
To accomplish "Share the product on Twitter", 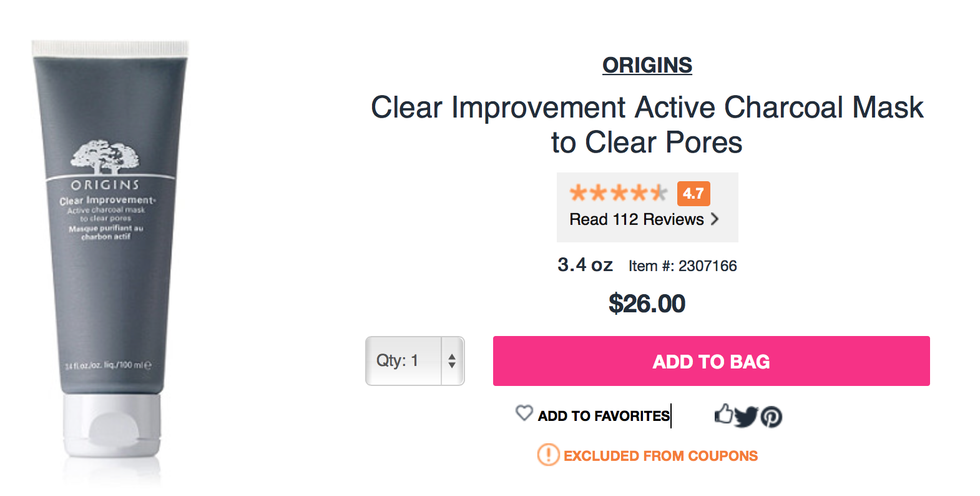I will (747, 416).
